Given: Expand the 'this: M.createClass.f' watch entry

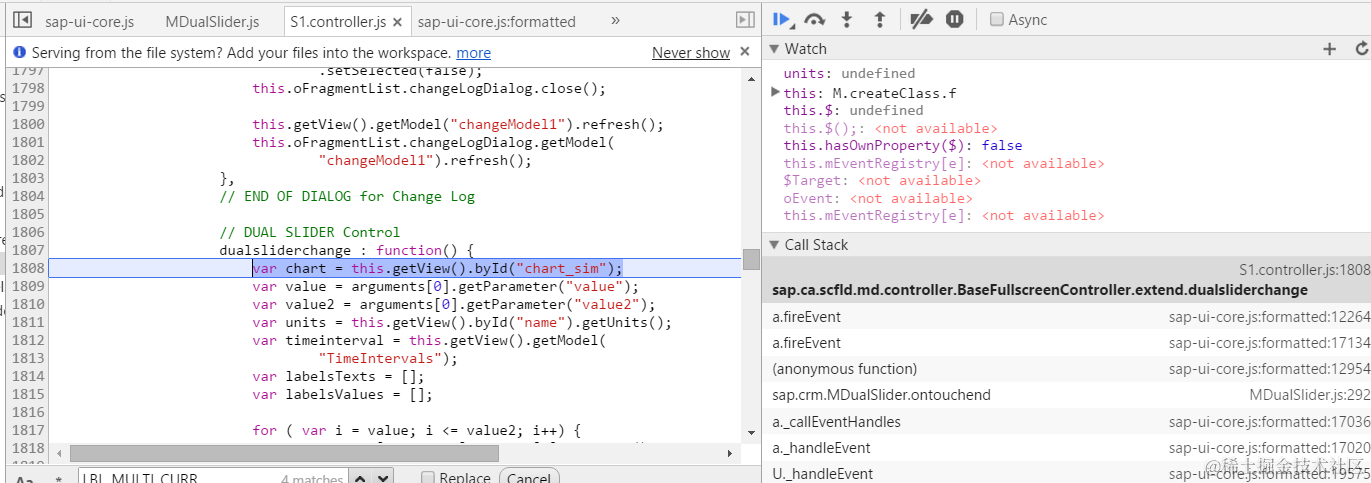Looking at the screenshot, I should pyautogui.click(x=776, y=92).
